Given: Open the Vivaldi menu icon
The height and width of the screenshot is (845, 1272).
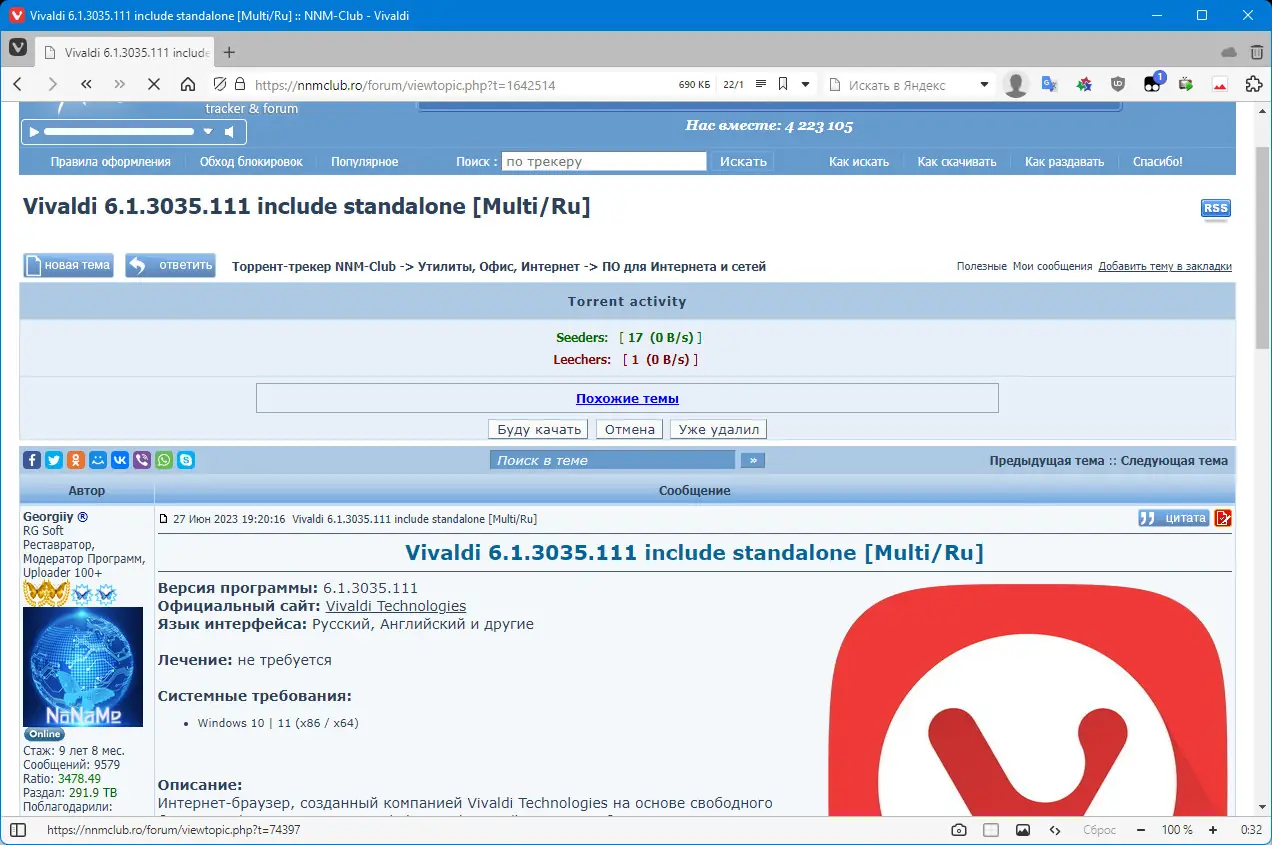Looking at the screenshot, I should (18, 48).
